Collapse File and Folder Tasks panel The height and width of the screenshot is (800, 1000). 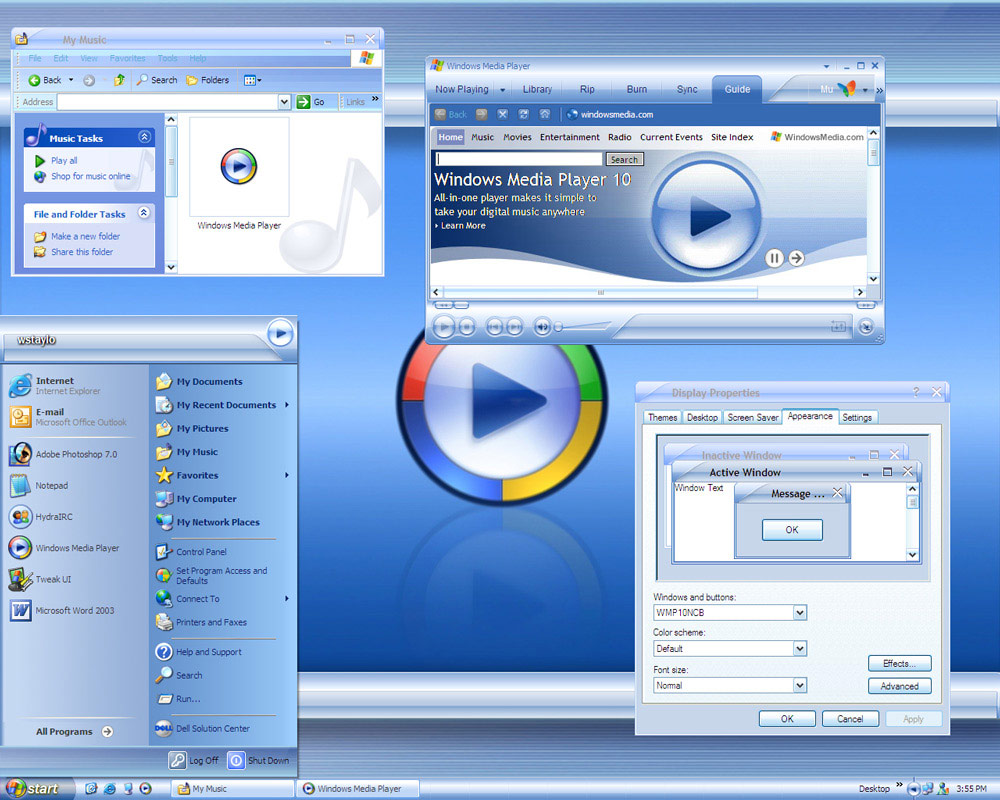pyautogui.click(x=145, y=212)
